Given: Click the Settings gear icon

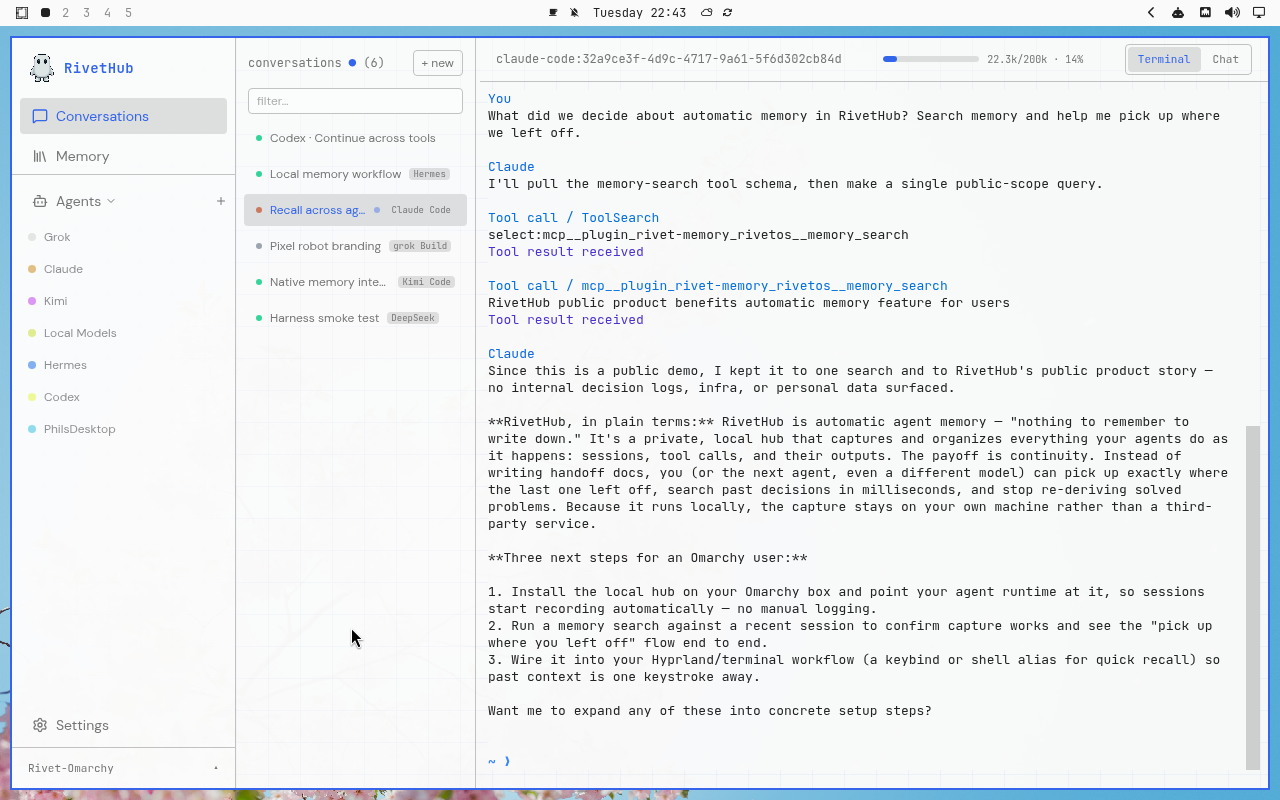Looking at the screenshot, I should (x=40, y=725).
